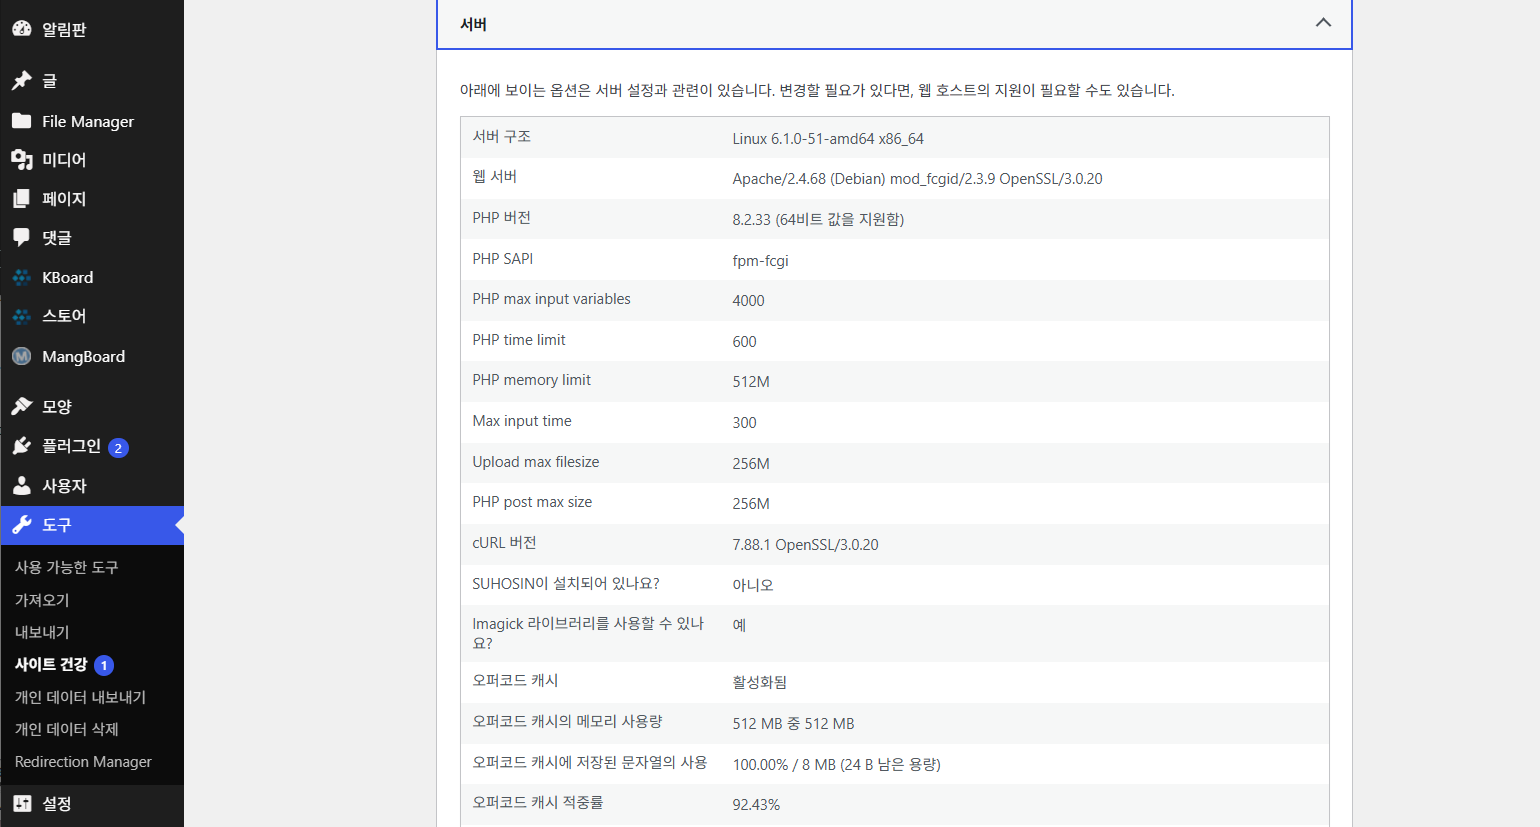Click the SUHOSIN row value 아니오

(x=753, y=585)
